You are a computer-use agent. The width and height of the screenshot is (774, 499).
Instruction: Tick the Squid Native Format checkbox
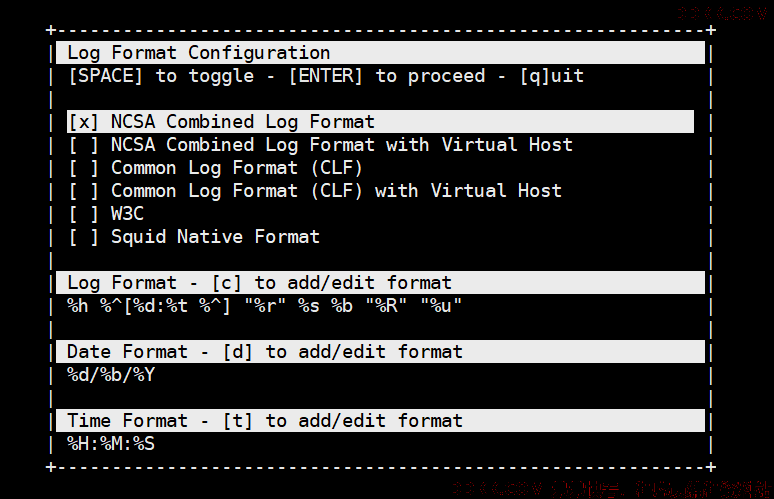pos(83,237)
